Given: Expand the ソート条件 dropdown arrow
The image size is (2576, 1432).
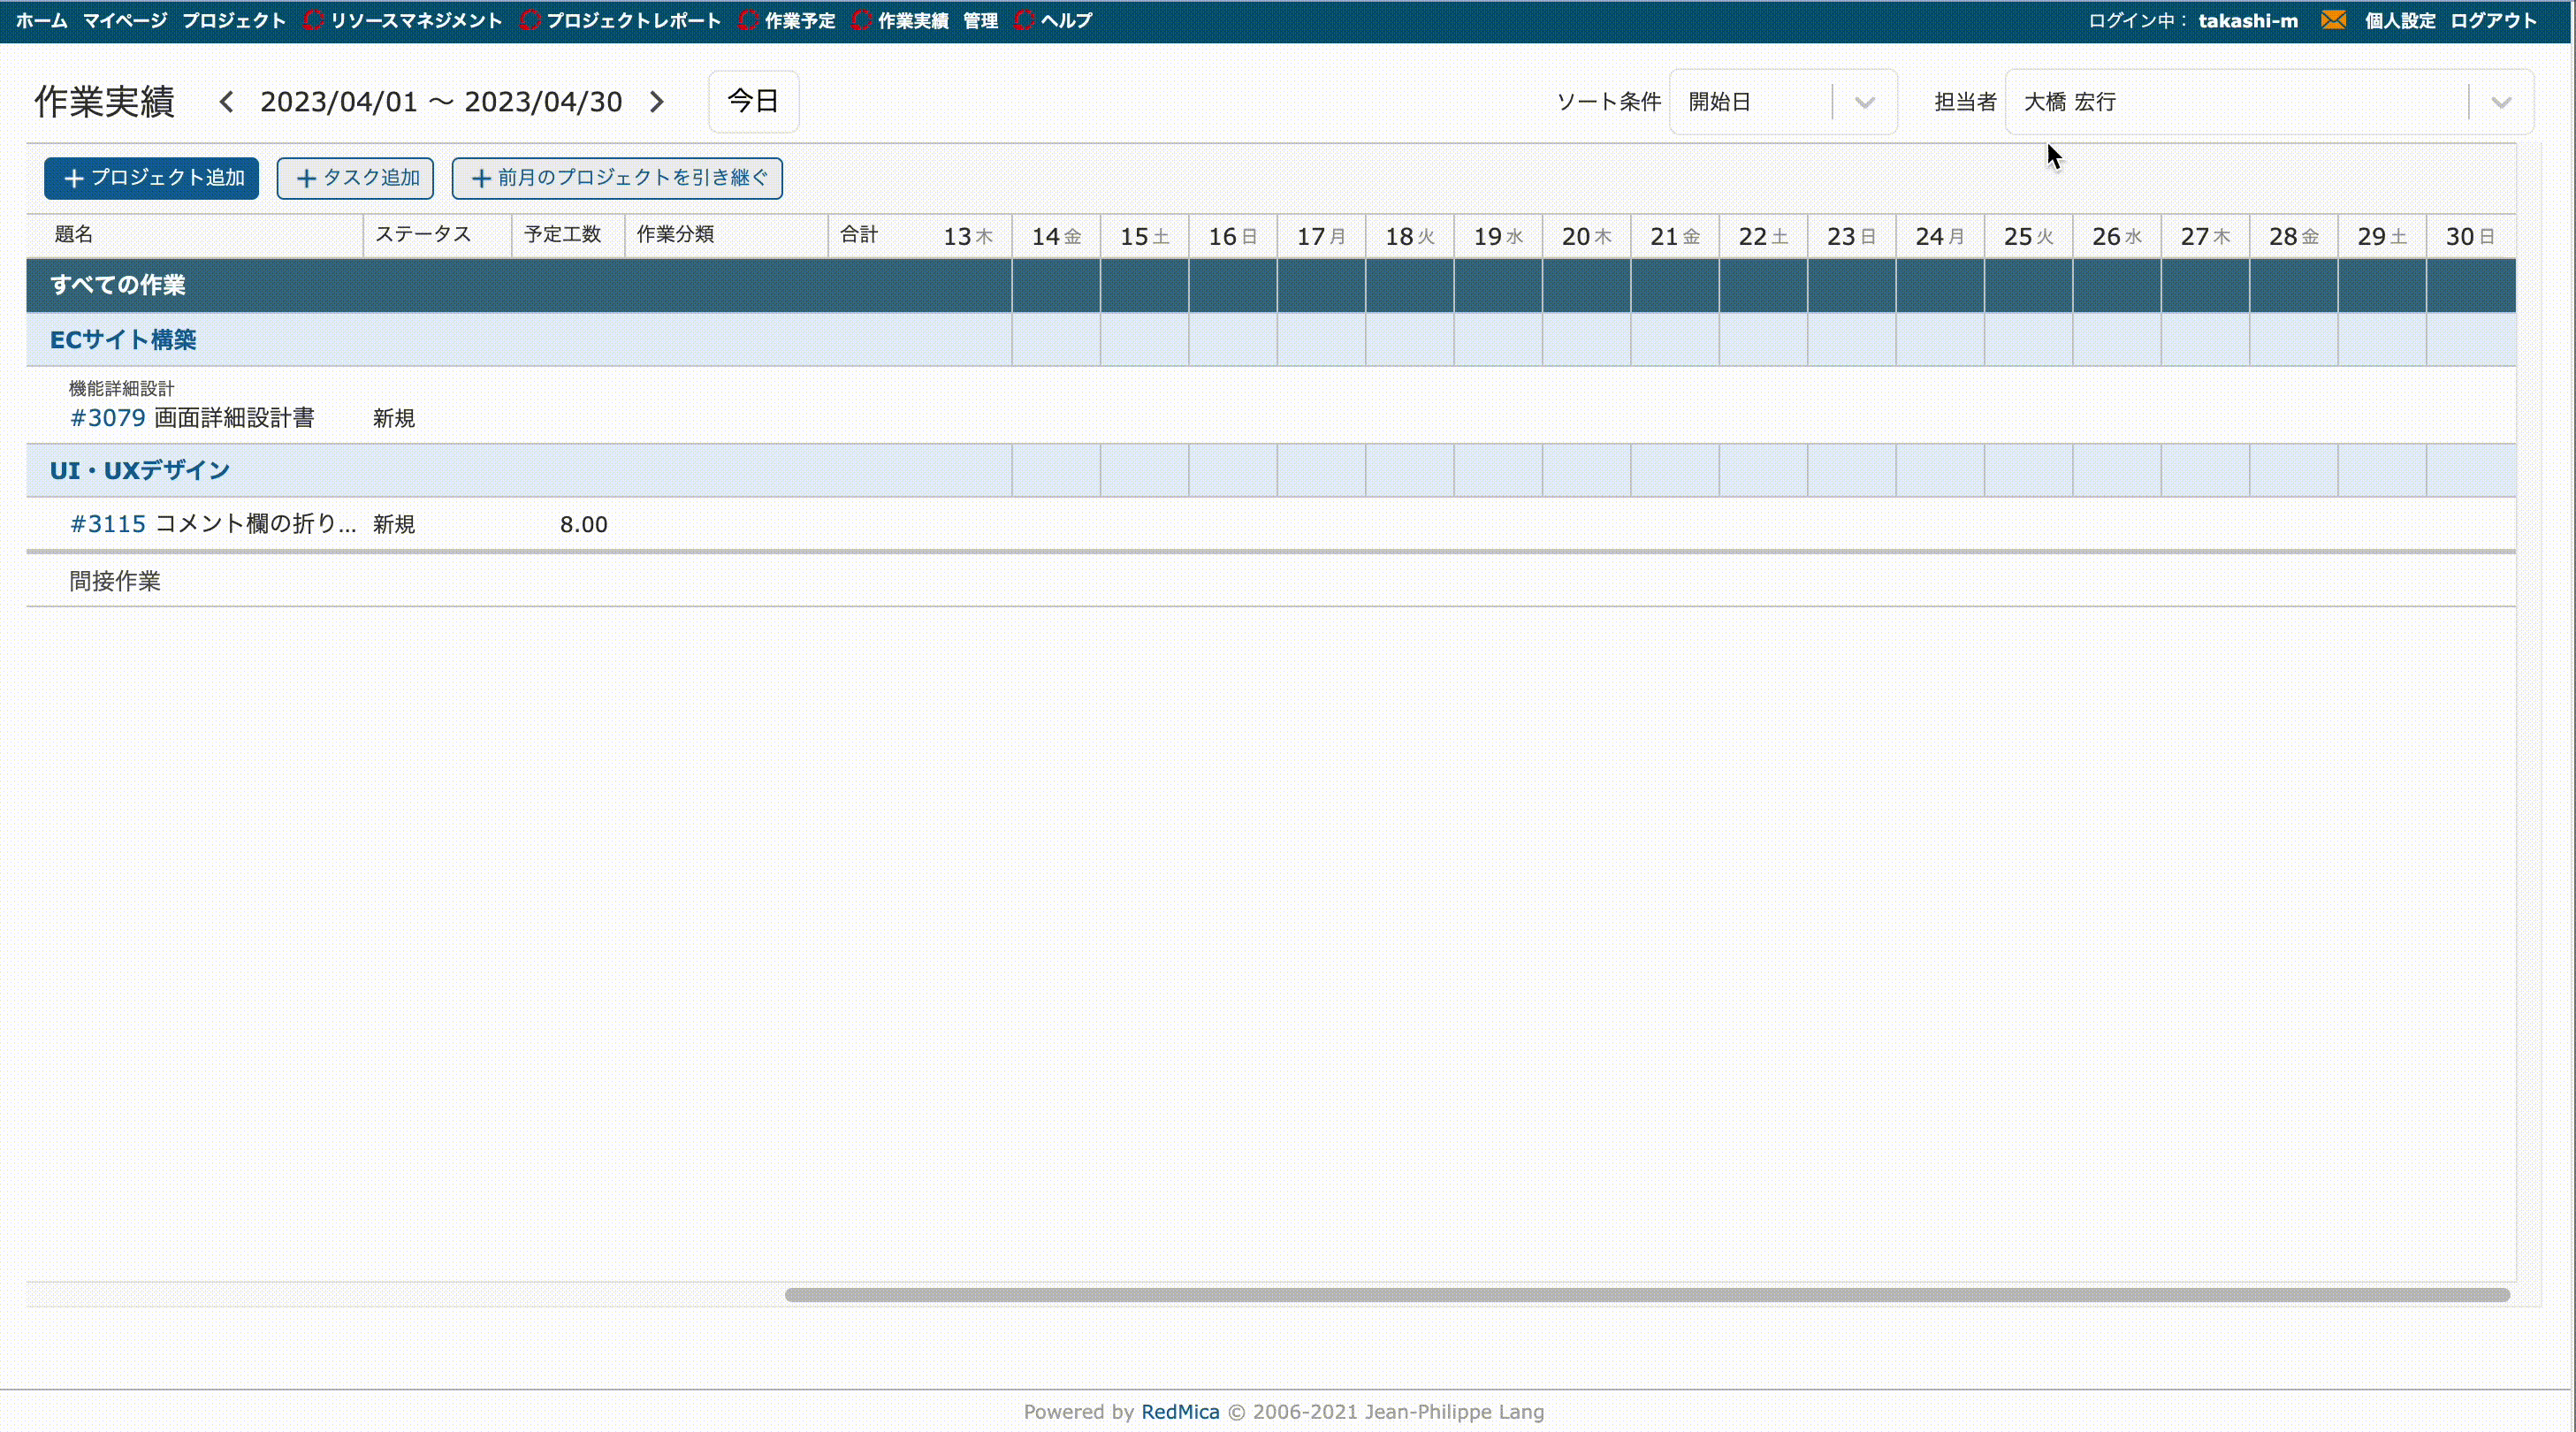Looking at the screenshot, I should 1864,102.
